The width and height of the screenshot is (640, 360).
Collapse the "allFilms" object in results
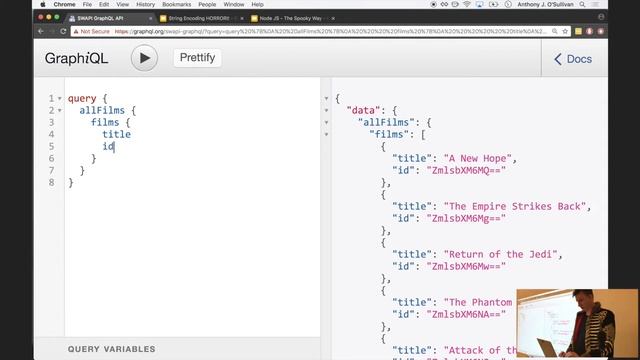point(326,122)
